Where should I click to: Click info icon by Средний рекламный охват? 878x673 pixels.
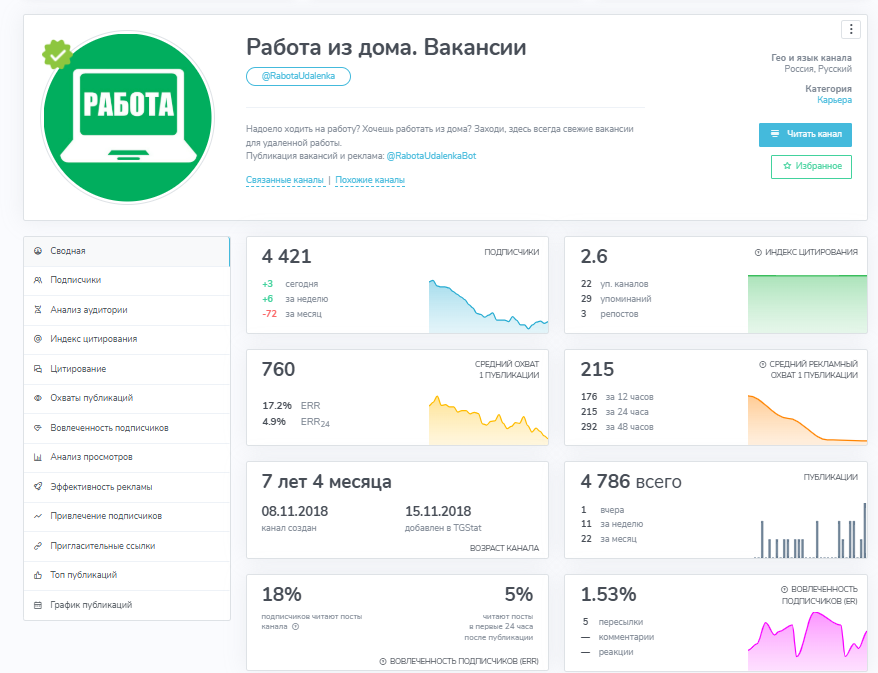[762, 364]
